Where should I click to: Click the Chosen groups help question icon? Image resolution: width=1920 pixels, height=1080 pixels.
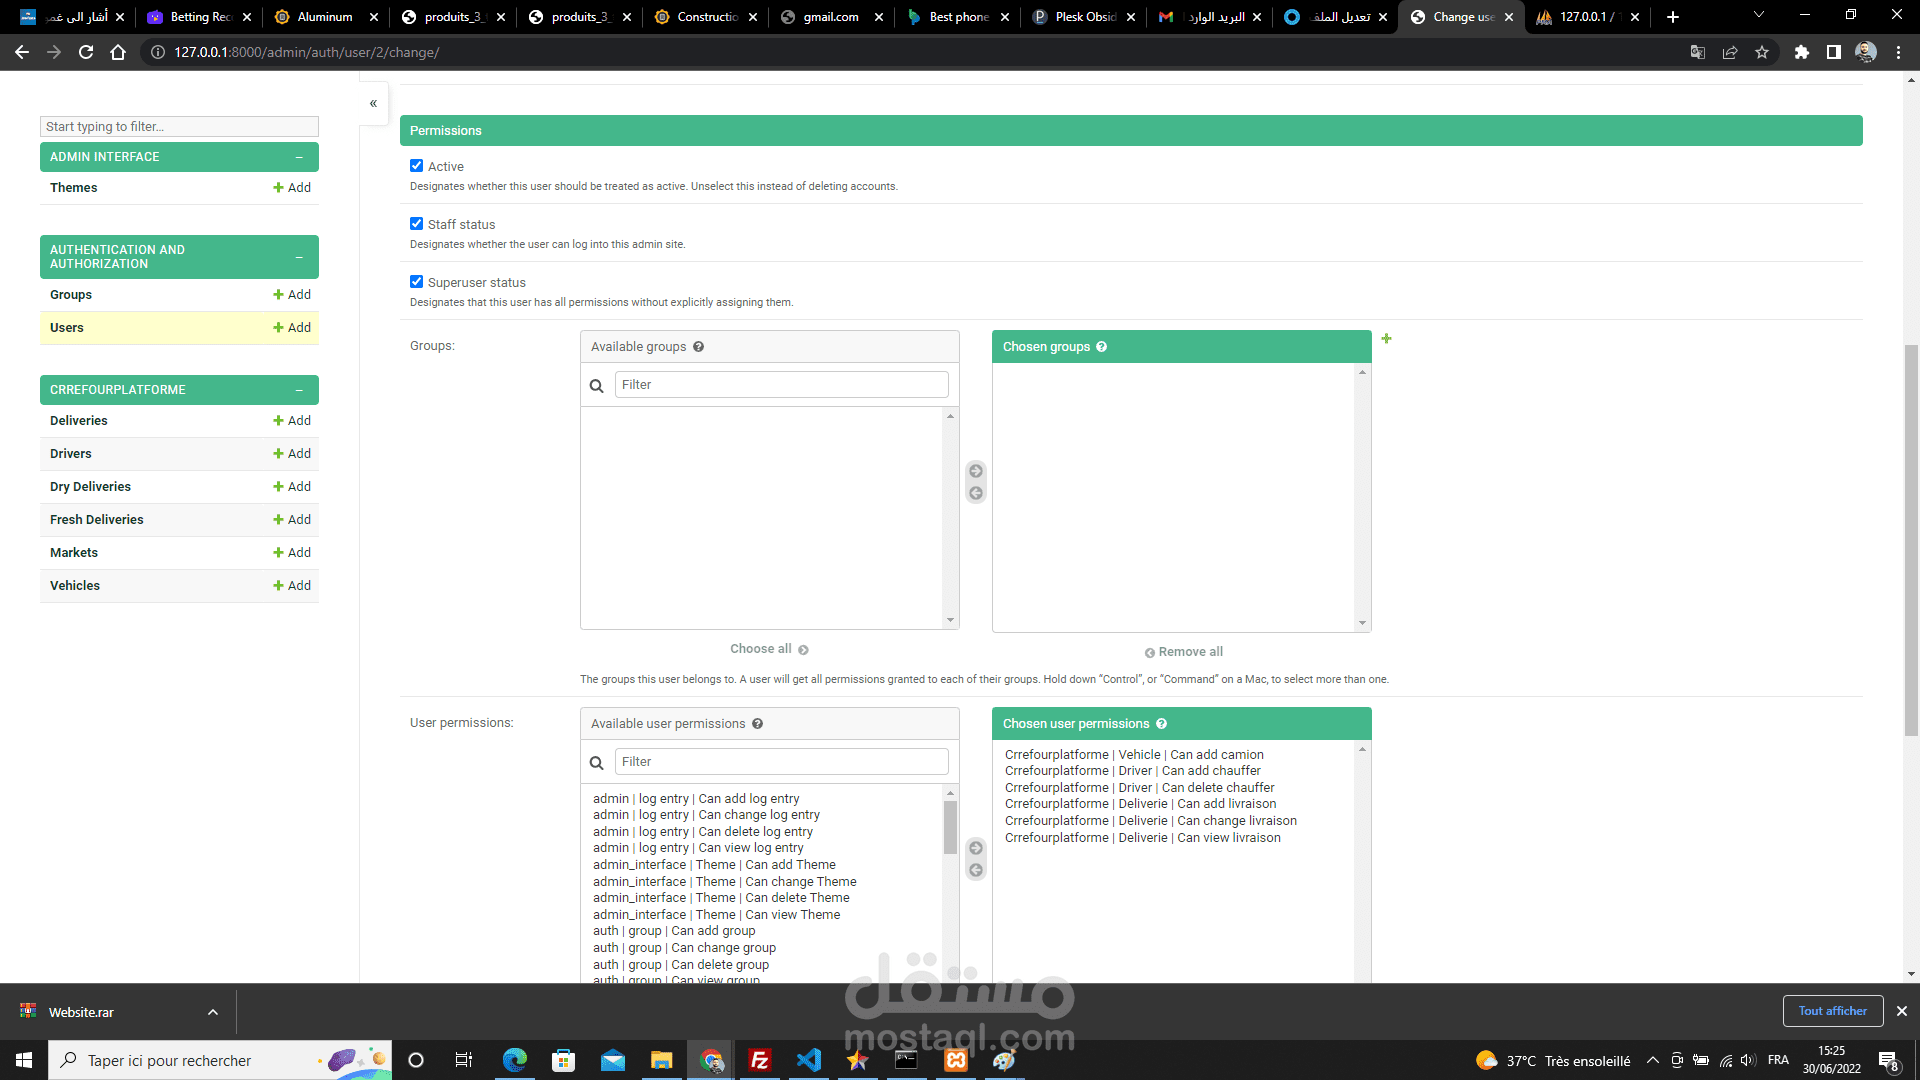click(1101, 347)
